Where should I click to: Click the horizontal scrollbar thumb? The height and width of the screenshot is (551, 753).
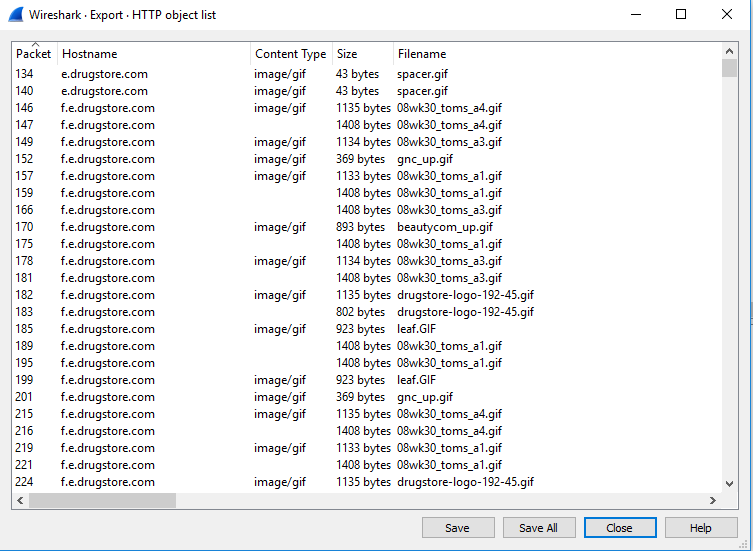102,500
